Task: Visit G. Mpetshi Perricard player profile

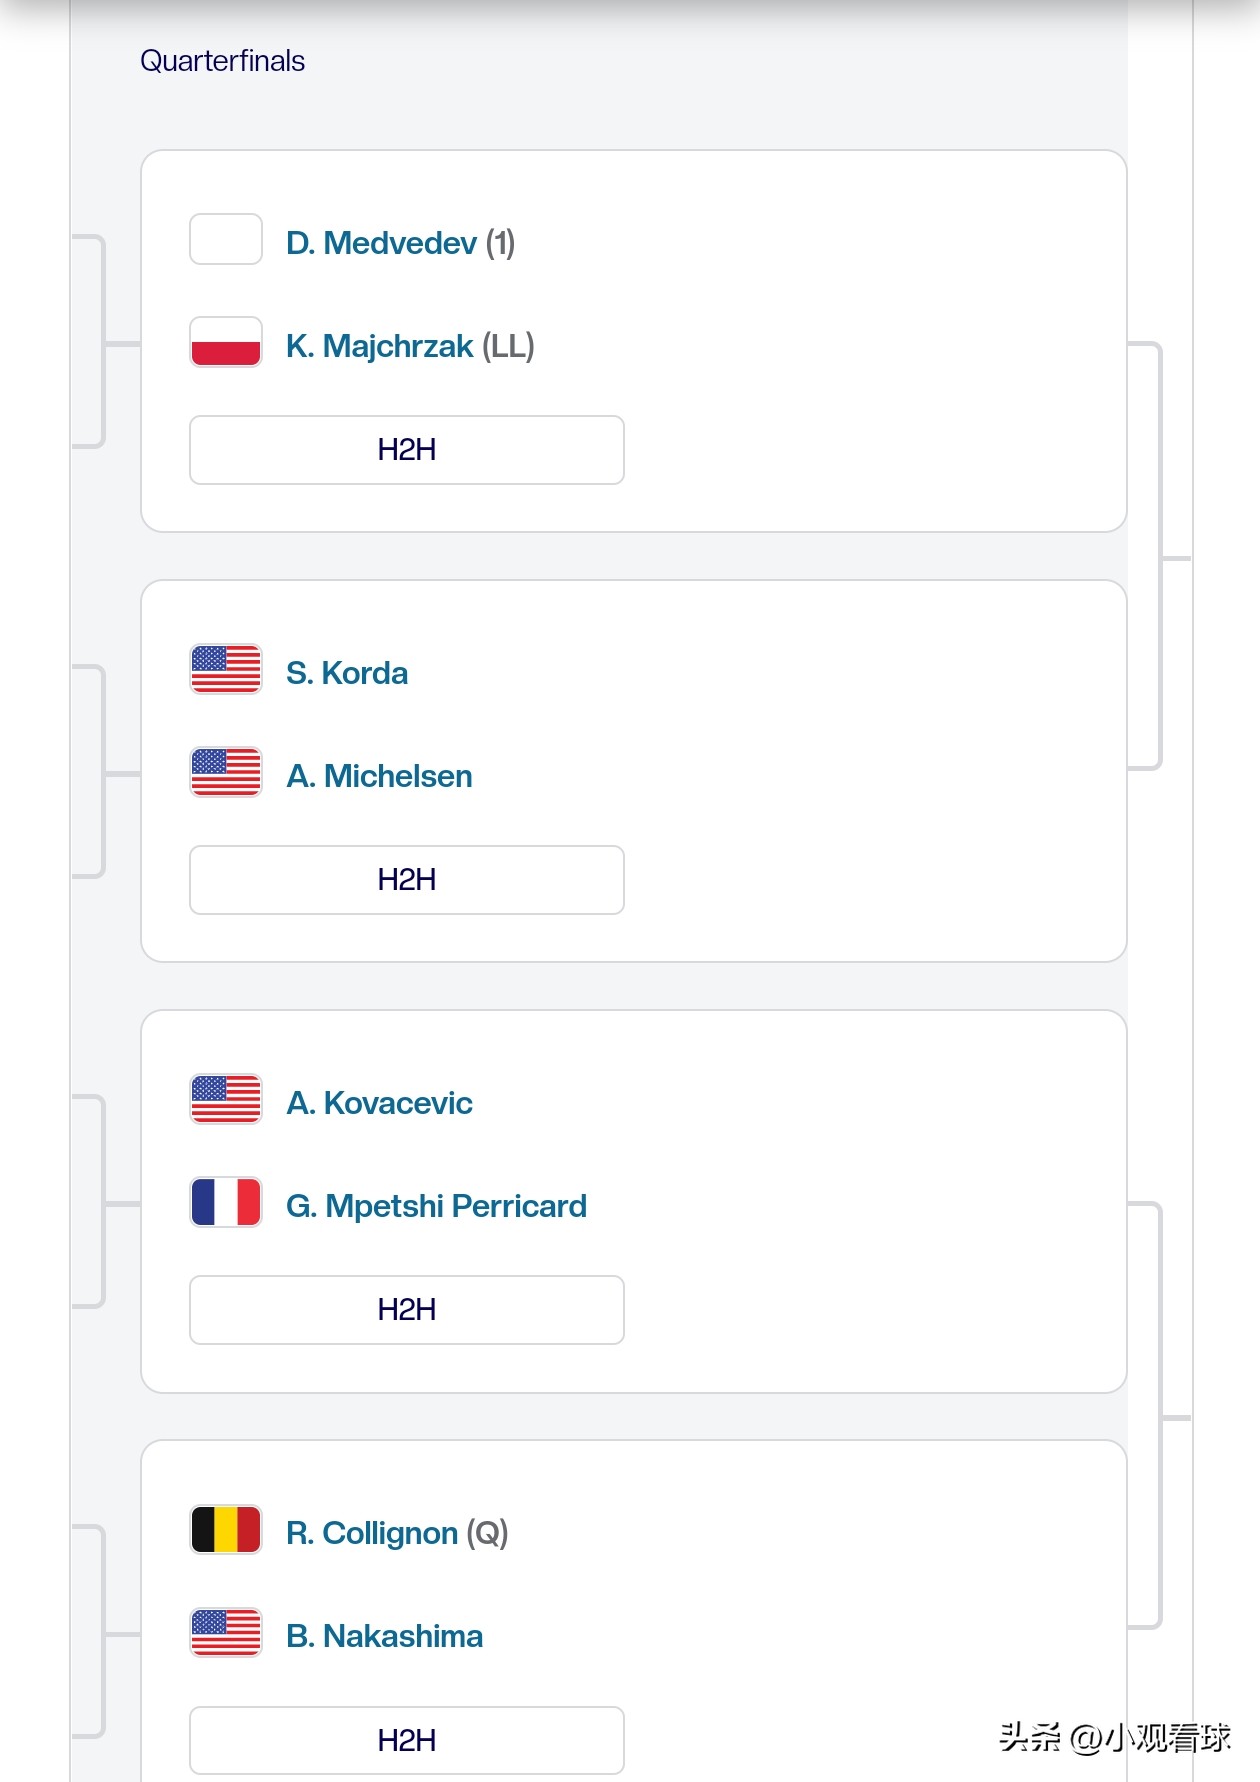Action: click(436, 1206)
